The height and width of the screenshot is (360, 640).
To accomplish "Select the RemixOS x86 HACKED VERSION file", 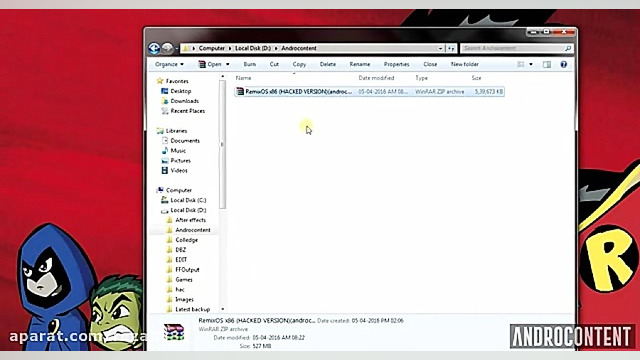I will click(x=369, y=91).
